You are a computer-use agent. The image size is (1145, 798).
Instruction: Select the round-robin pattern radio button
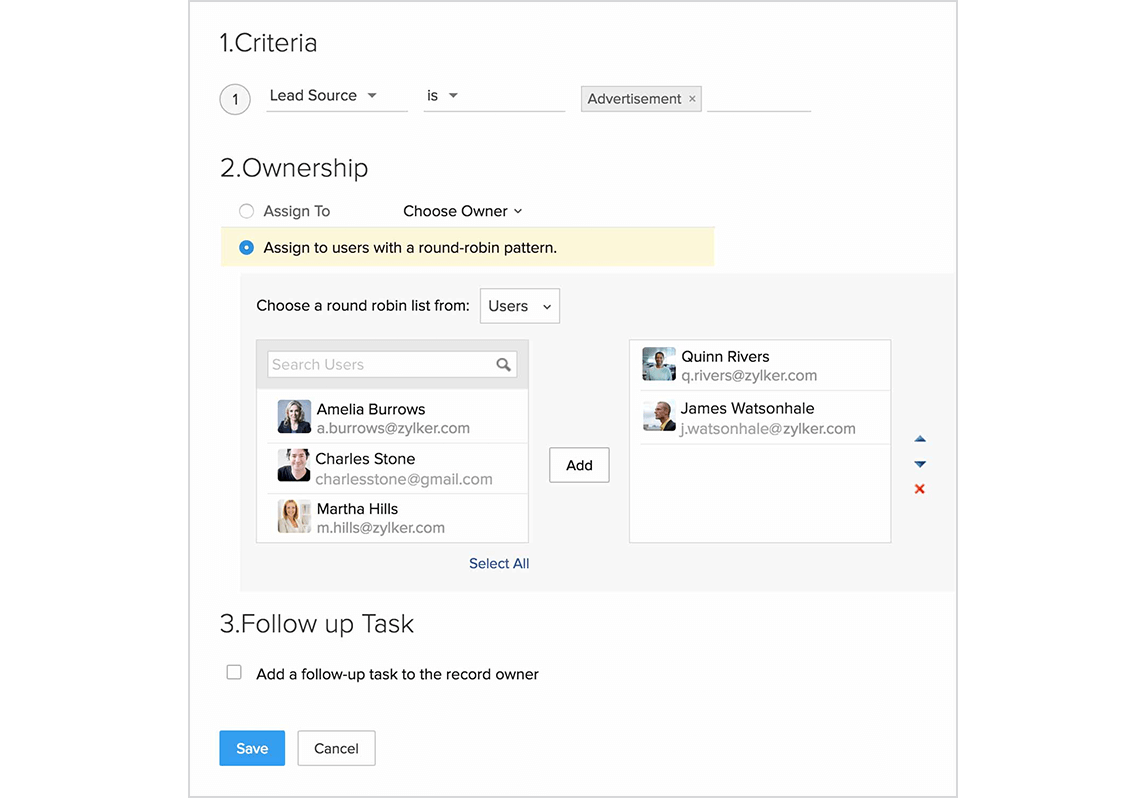pos(246,248)
